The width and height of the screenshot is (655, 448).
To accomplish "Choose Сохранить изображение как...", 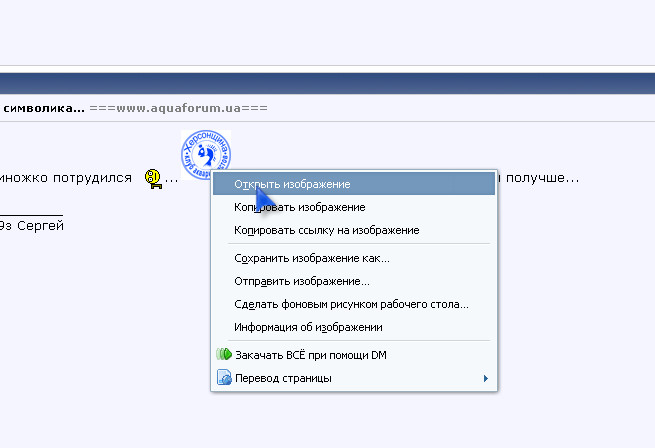I will (x=311, y=258).
